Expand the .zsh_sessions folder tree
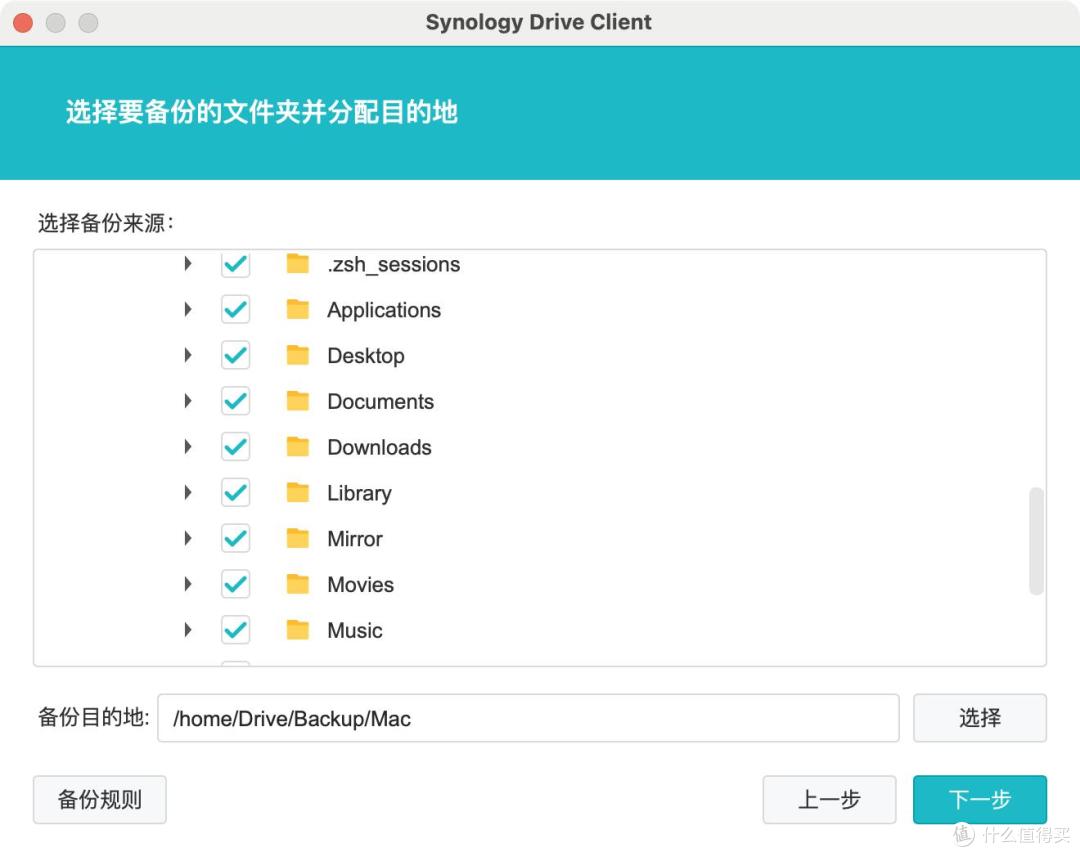The image size is (1080, 857). point(188,264)
